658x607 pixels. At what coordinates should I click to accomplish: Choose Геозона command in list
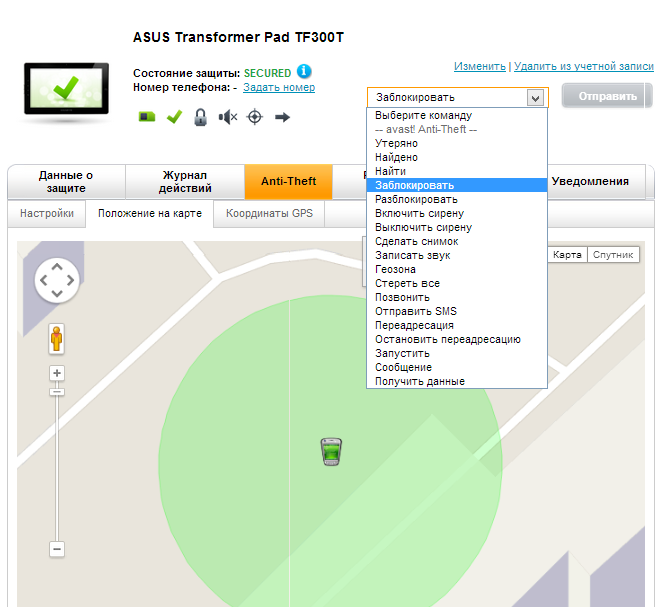click(457, 269)
